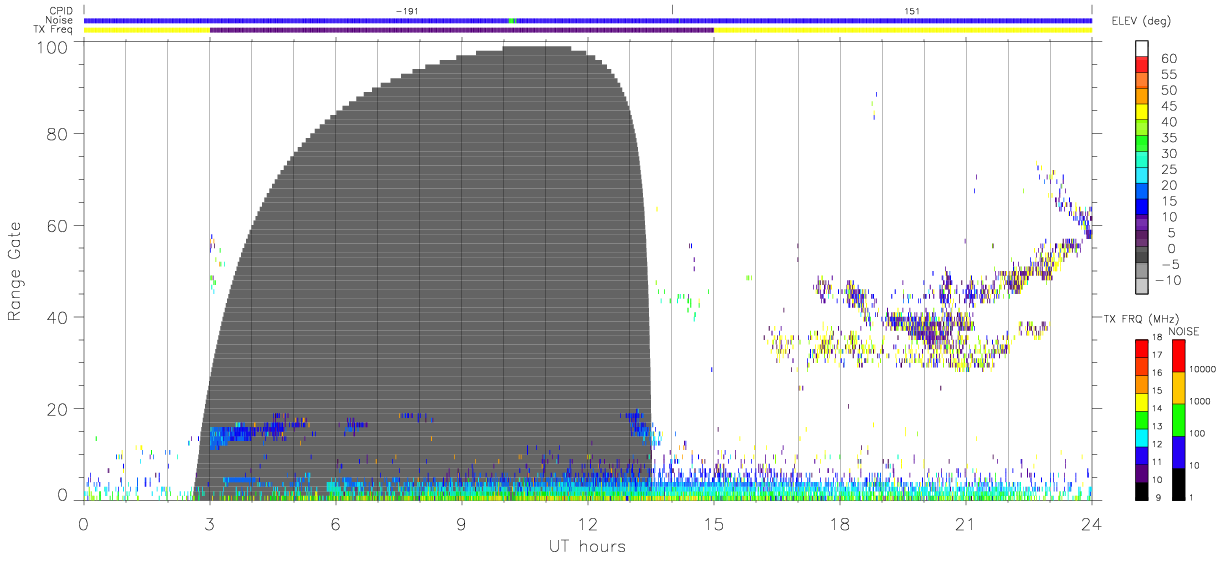The image size is (1228, 567).
Task: Click x-axis tick label '15'
Action: (713, 523)
